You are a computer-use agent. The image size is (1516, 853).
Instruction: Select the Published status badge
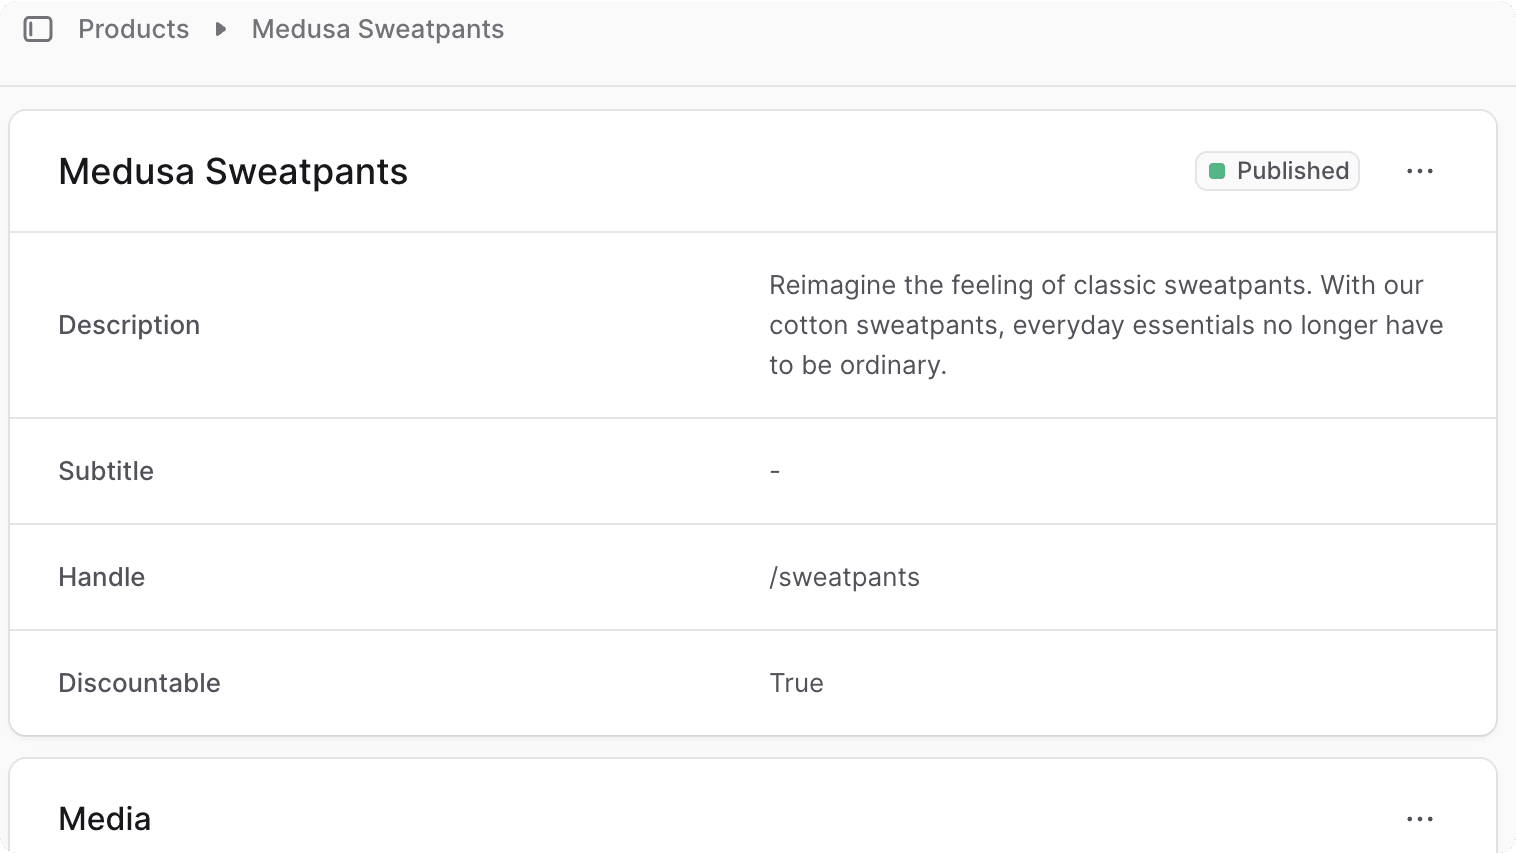(x=1277, y=171)
